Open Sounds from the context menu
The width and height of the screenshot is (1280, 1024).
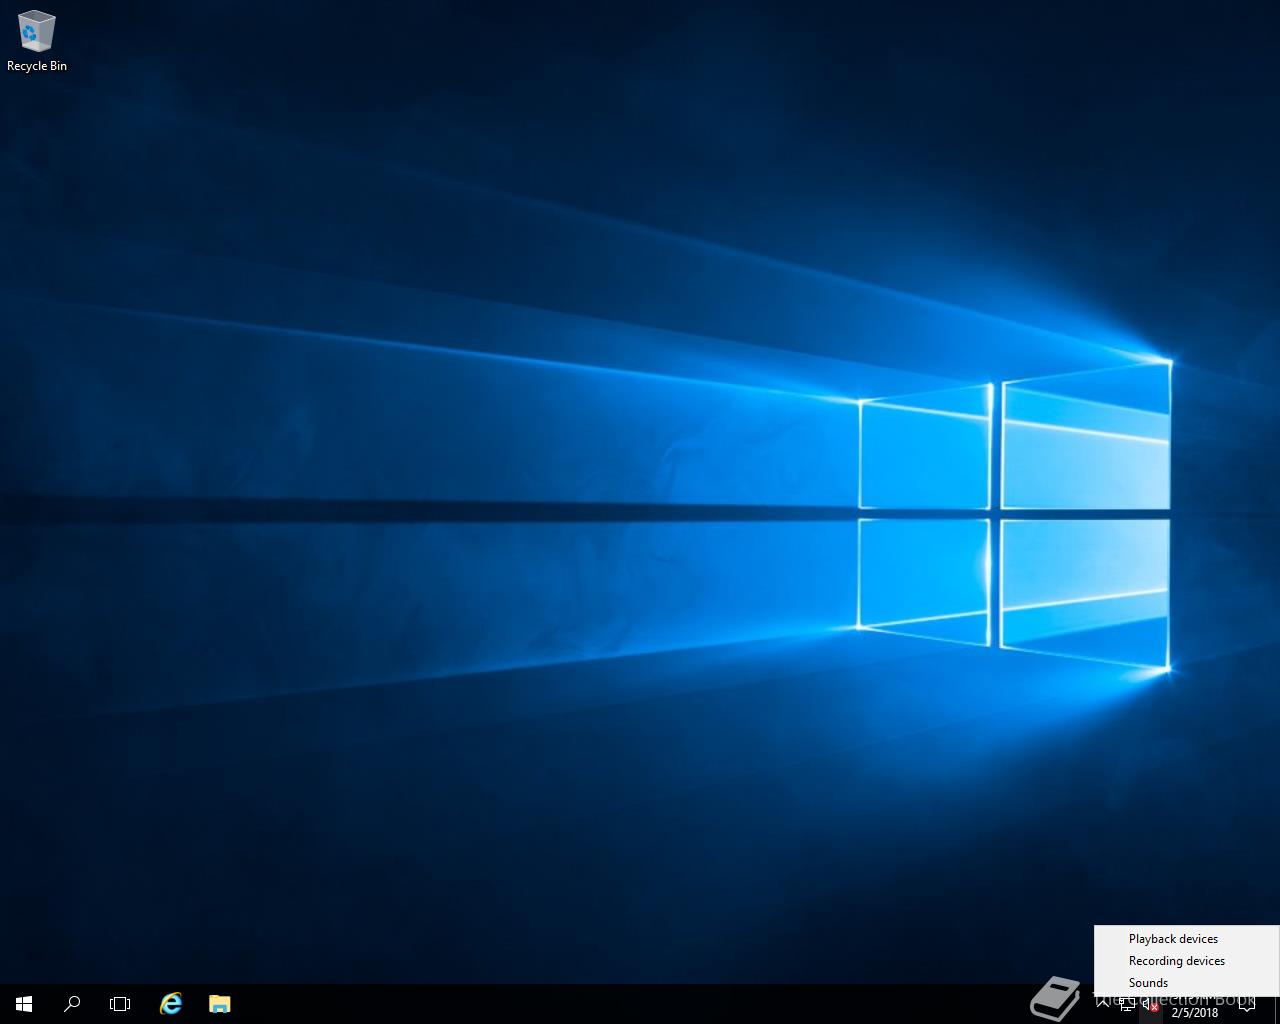point(1186,982)
